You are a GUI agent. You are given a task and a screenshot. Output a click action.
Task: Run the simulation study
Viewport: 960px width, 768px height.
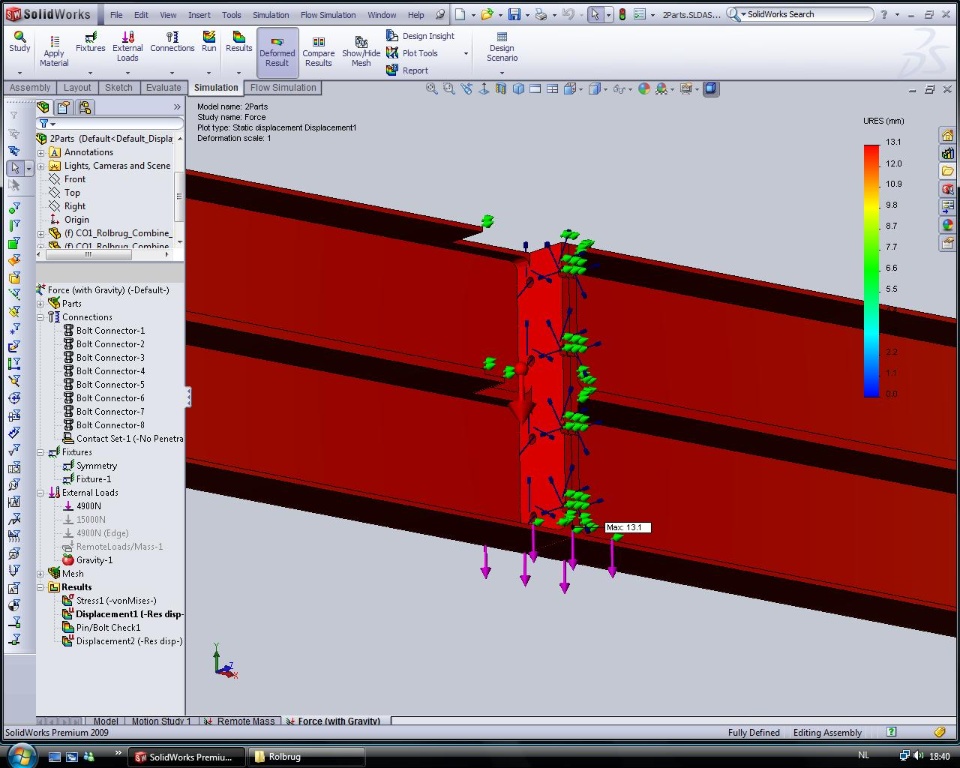point(209,41)
